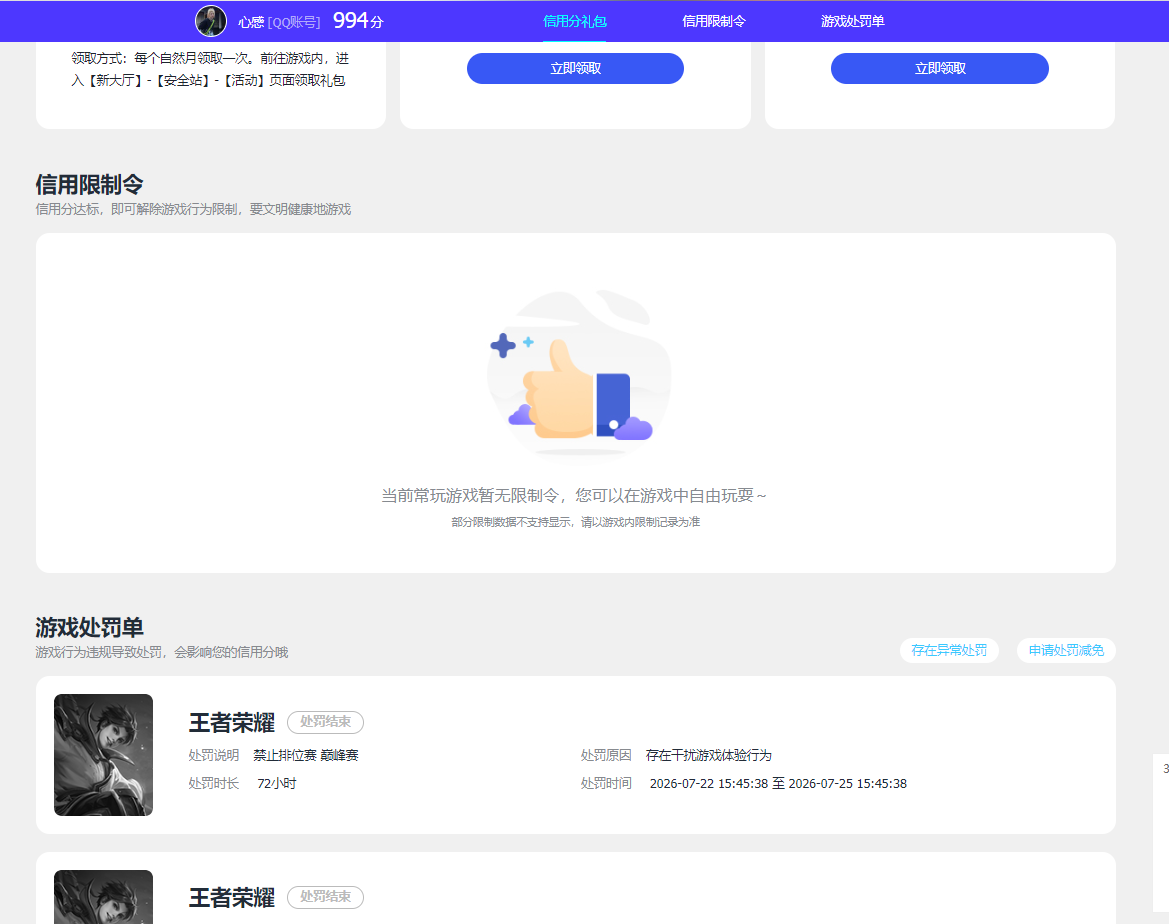This screenshot has height=924, width=1169.
Task: Click the note 部分限制数据不支持显示
Action: [576, 522]
